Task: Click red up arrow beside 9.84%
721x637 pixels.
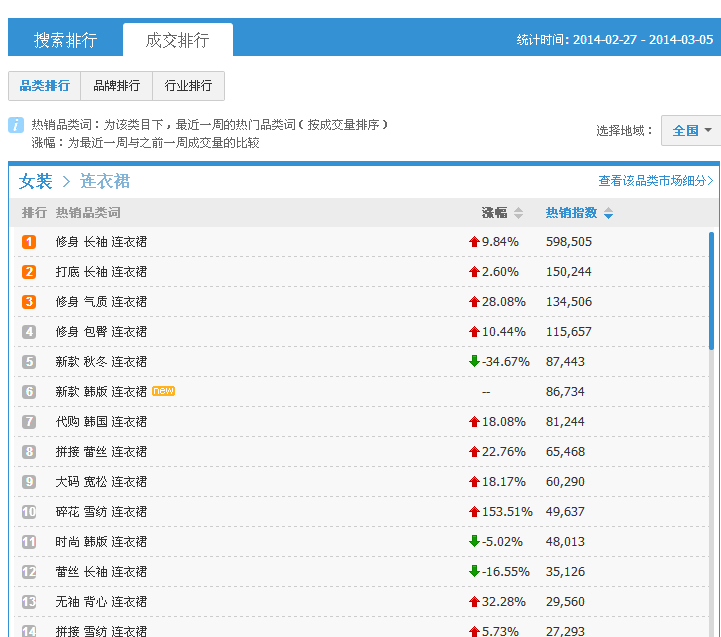Action: pyautogui.click(x=474, y=241)
